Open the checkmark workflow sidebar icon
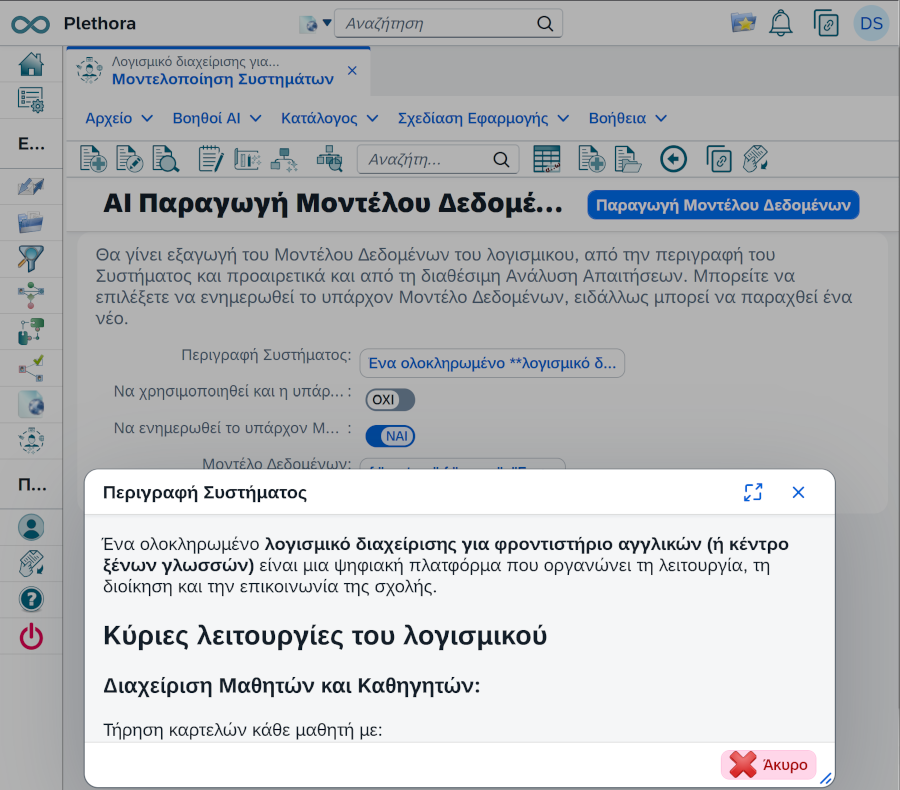The width and height of the screenshot is (900, 790). [31, 368]
